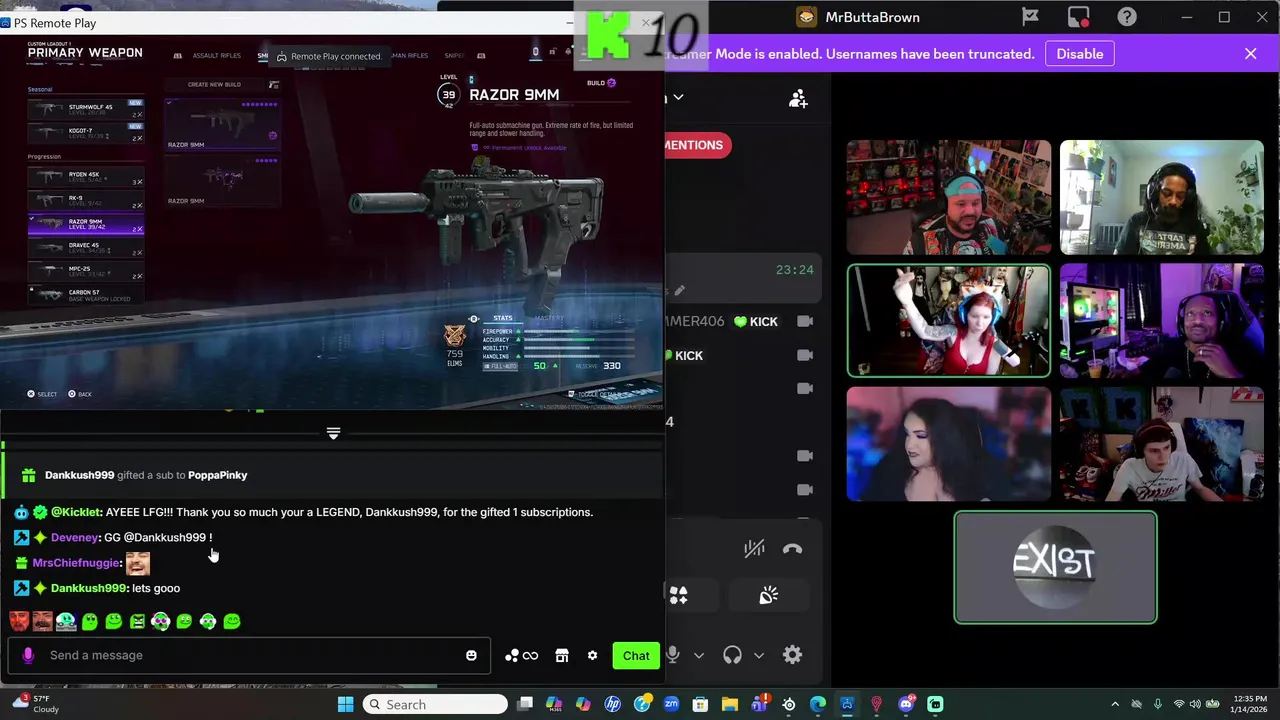Open @Kicklet bot username in chat
The height and width of the screenshot is (720, 1280).
(76, 512)
